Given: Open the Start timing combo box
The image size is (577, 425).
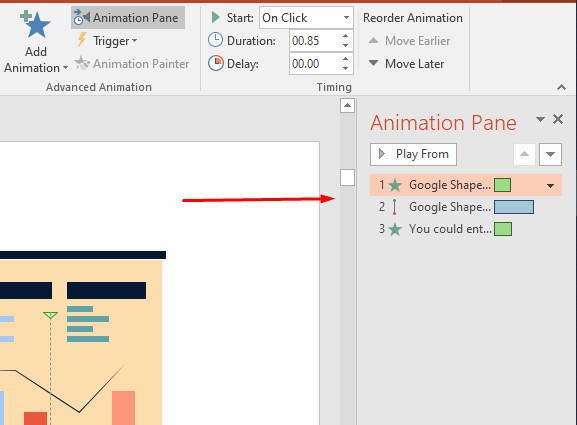Looking at the screenshot, I should tap(306, 17).
